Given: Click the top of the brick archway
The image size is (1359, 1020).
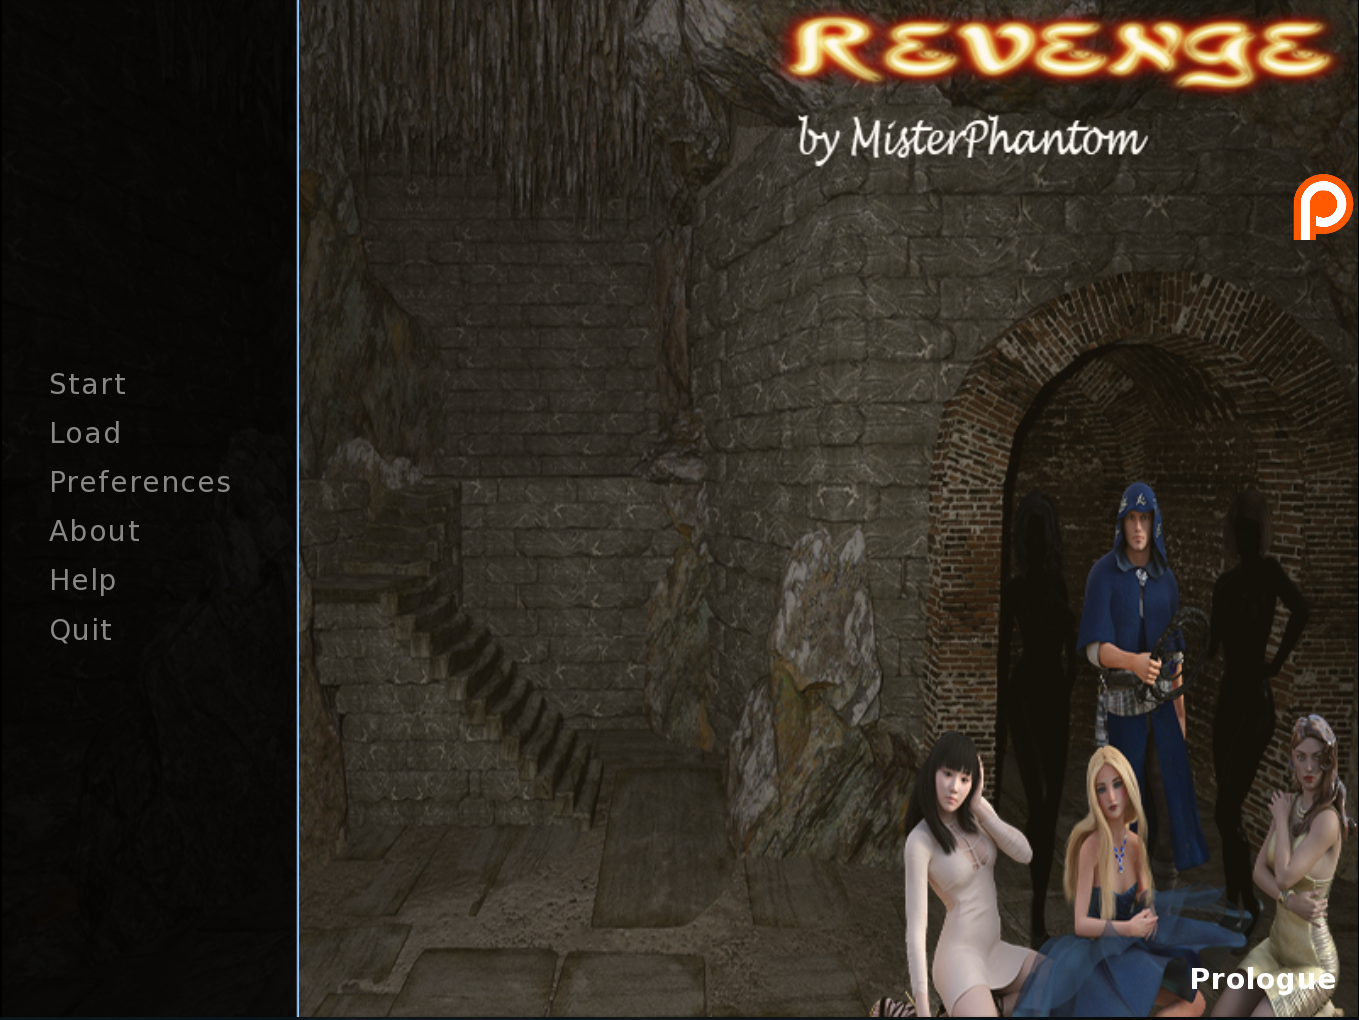Looking at the screenshot, I should (x=1150, y=320).
